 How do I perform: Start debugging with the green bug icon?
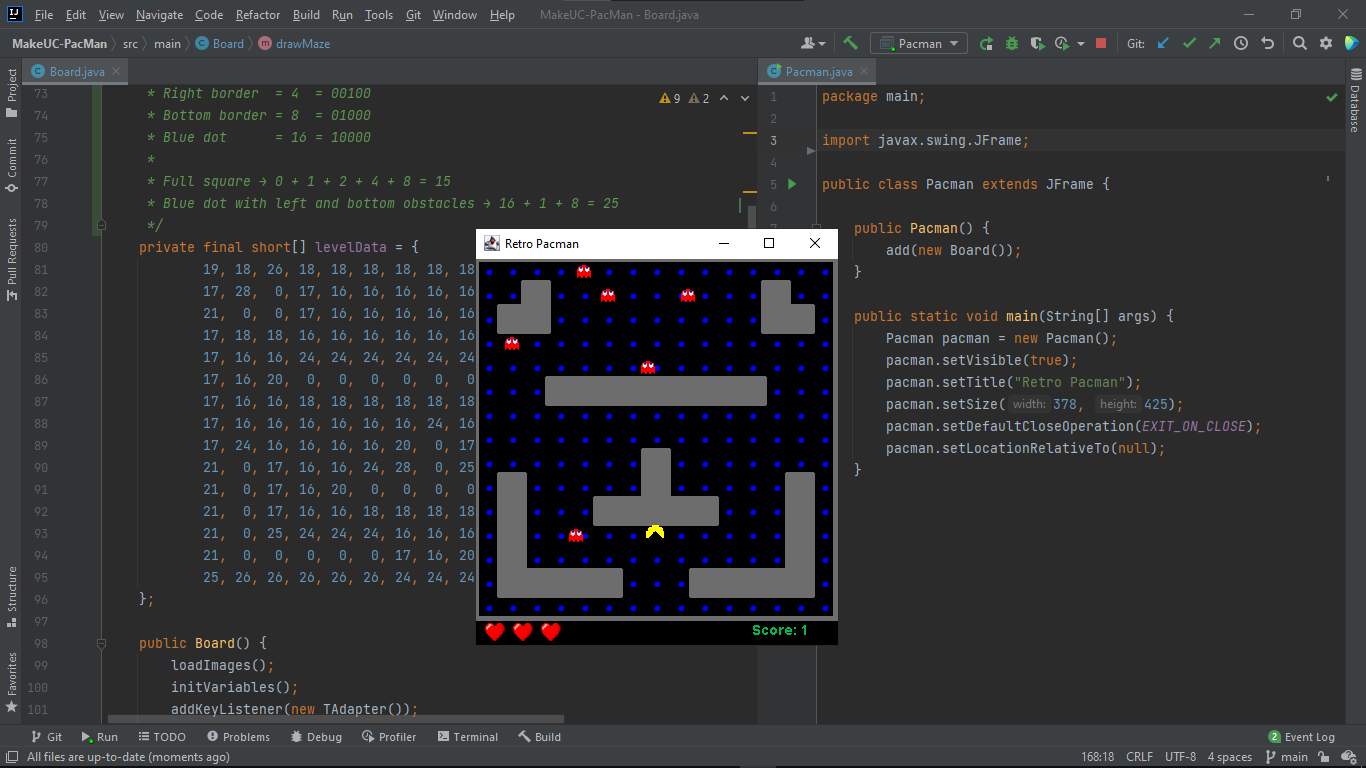click(x=1012, y=43)
